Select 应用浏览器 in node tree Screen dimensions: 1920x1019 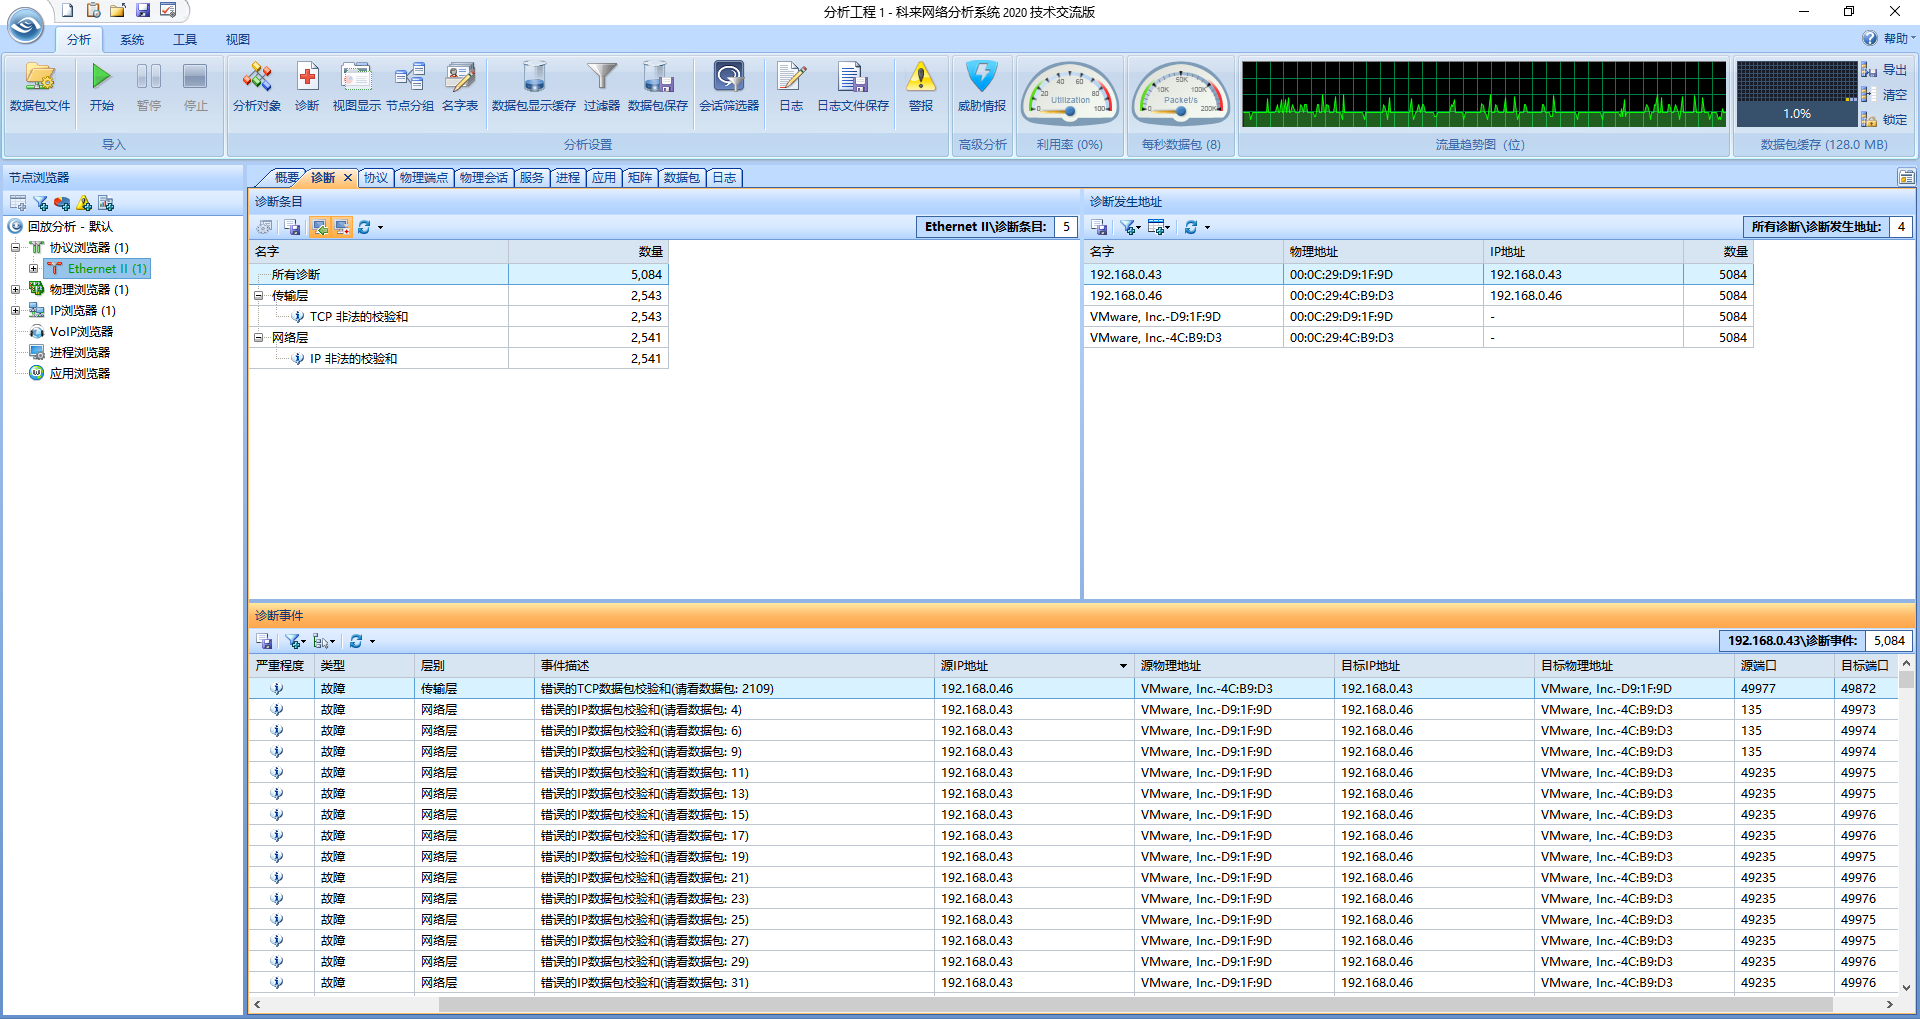click(79, 373)
